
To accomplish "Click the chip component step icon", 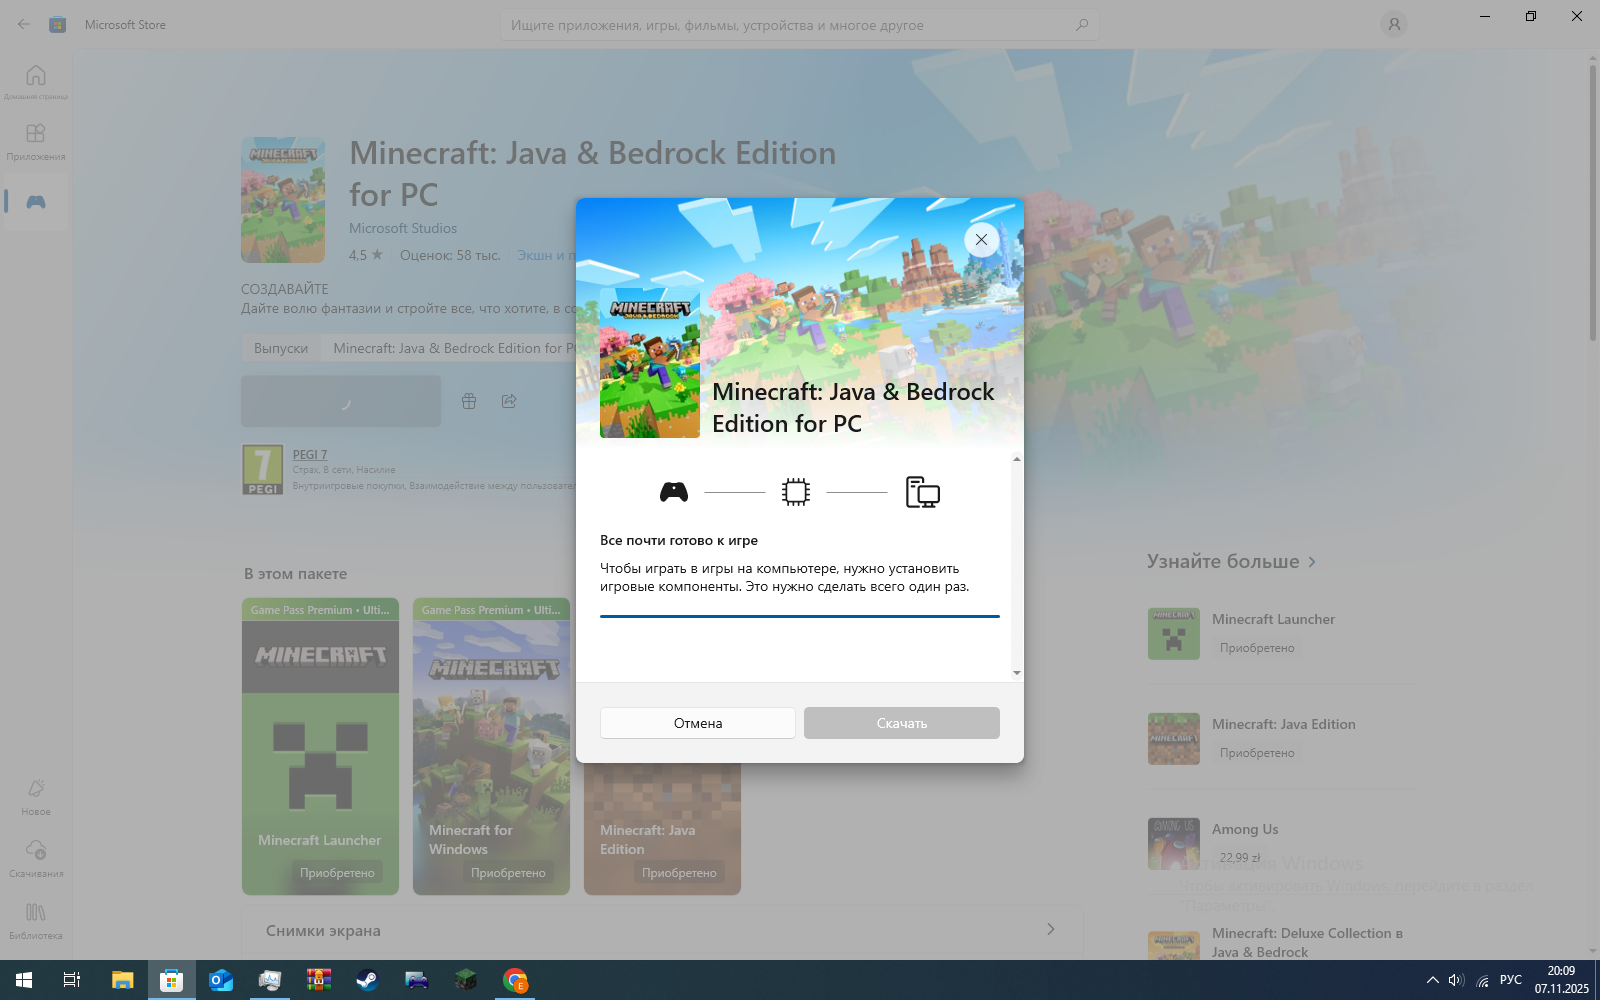I will click(796, 492).
